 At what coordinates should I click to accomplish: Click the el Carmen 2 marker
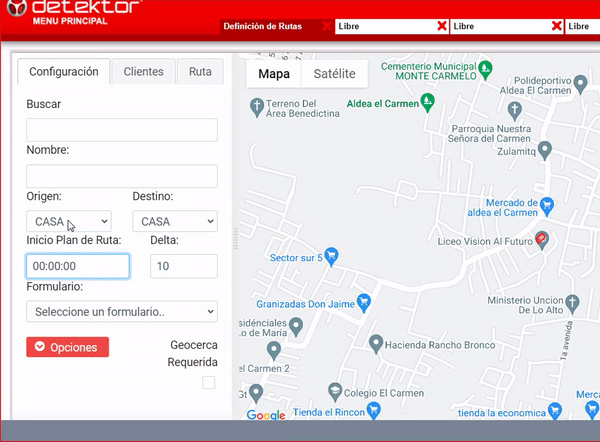(x=274, y=351)
